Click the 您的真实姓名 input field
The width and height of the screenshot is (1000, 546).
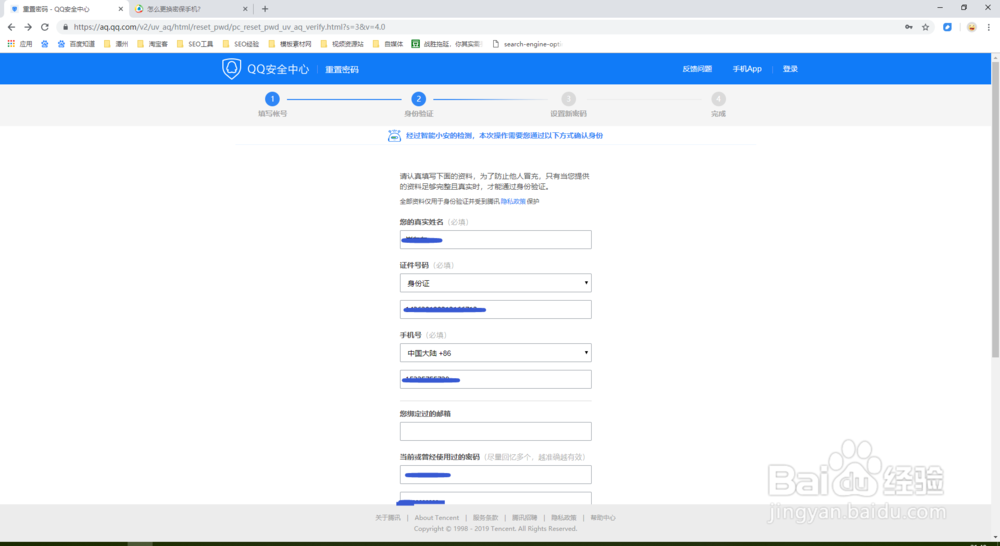coord(496,240)
